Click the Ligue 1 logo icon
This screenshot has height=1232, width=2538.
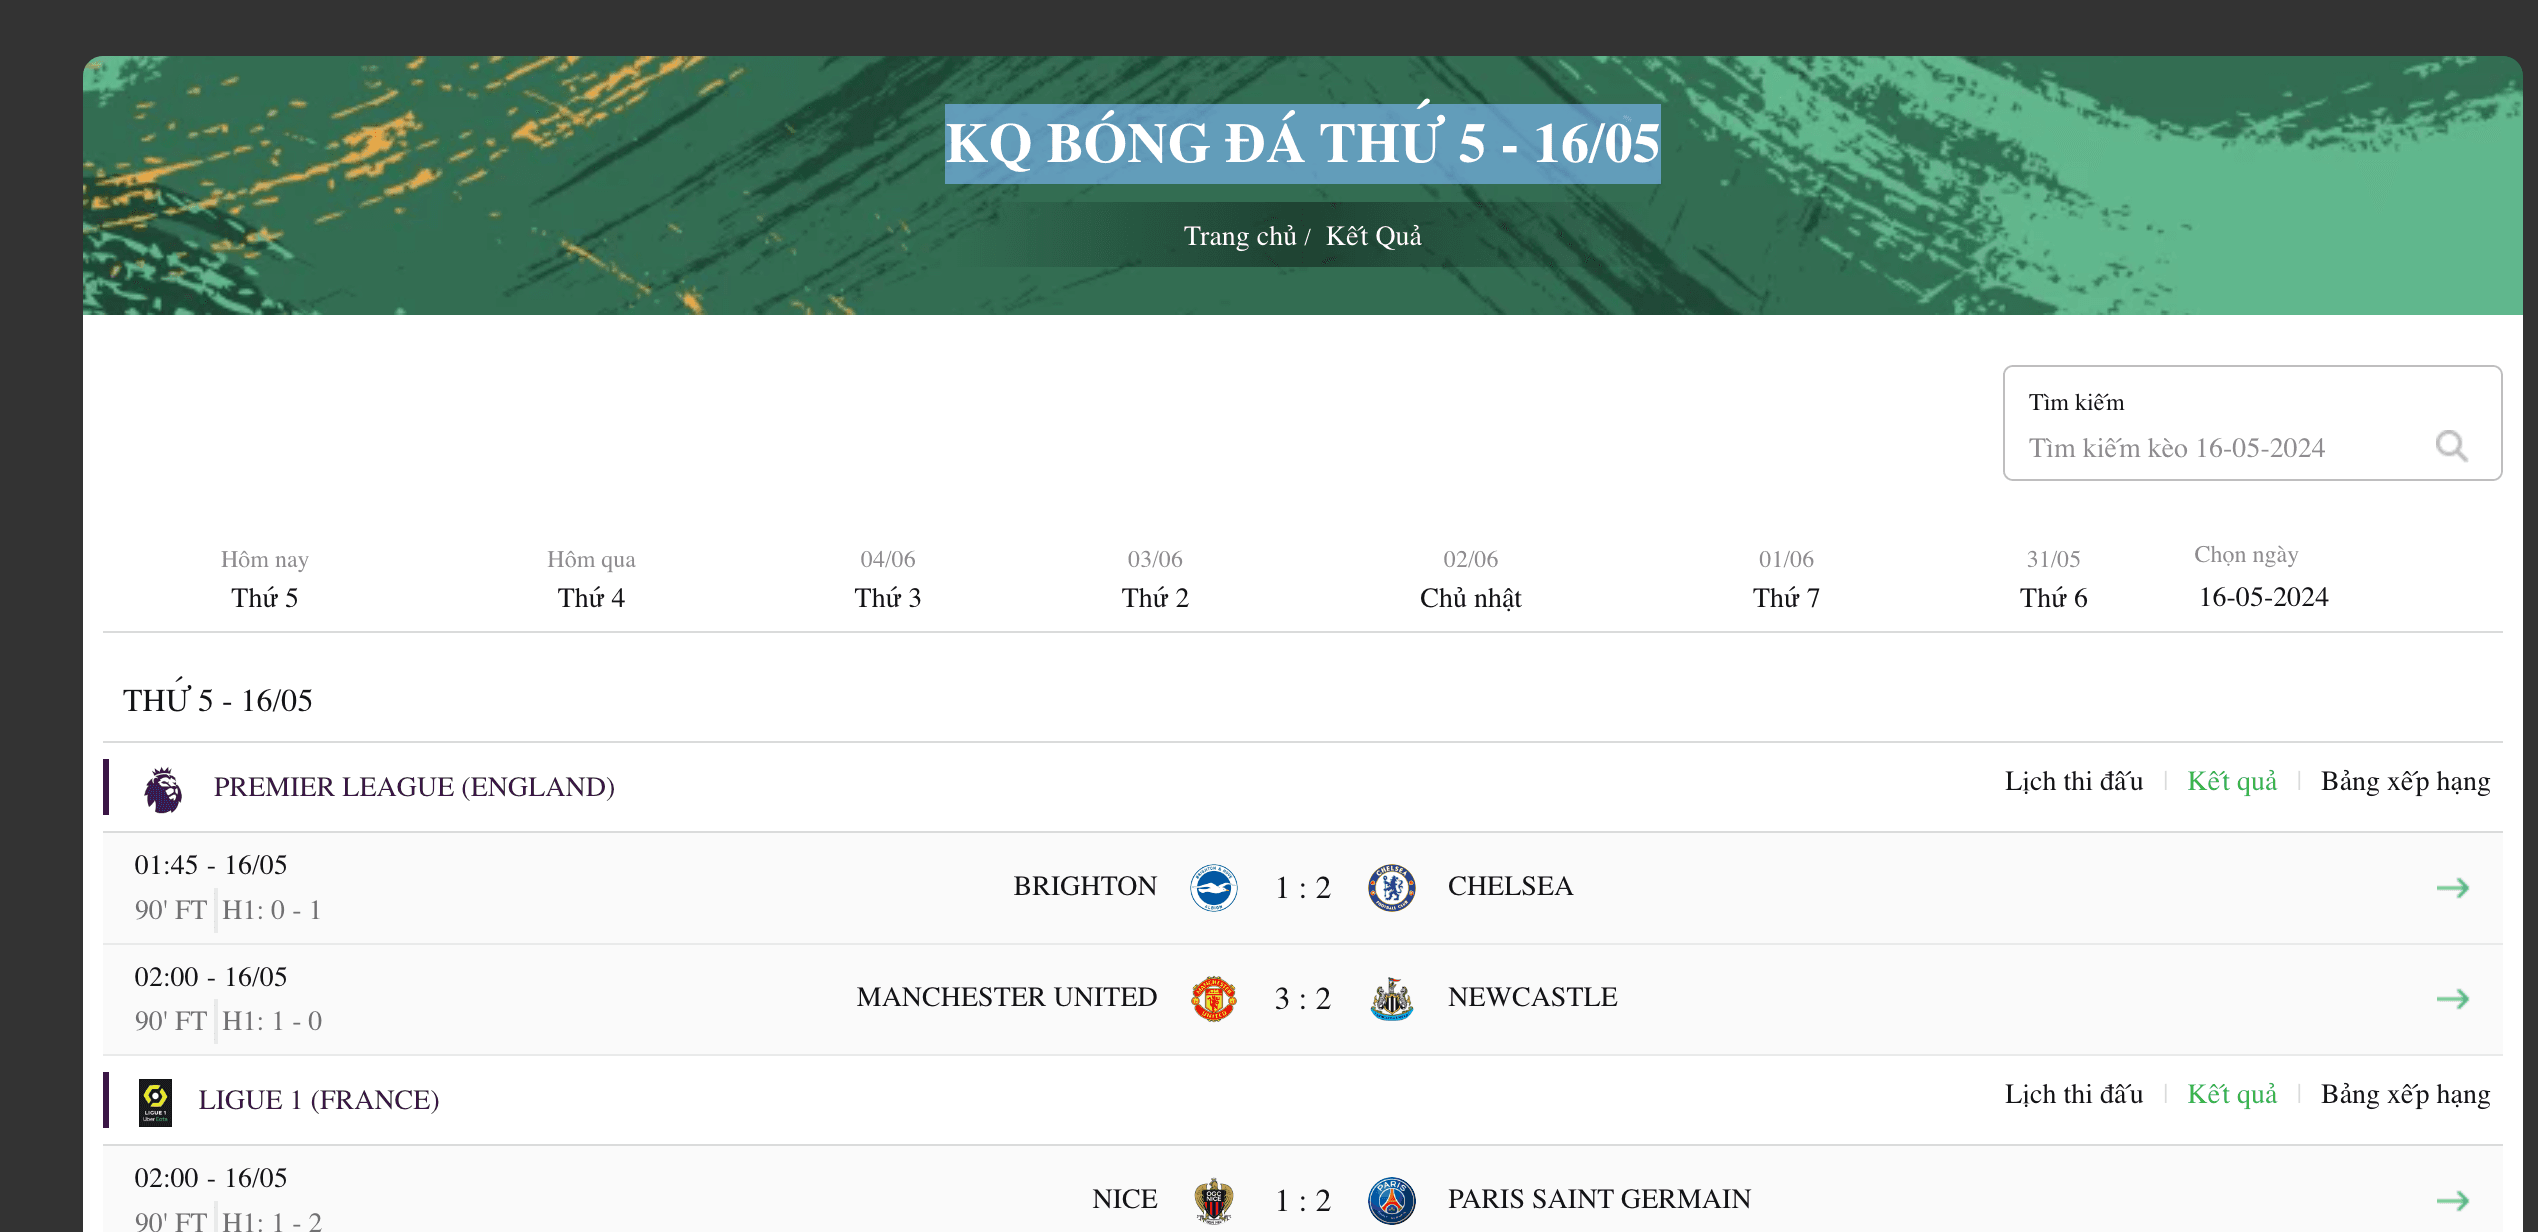[x=155, y=1101]
